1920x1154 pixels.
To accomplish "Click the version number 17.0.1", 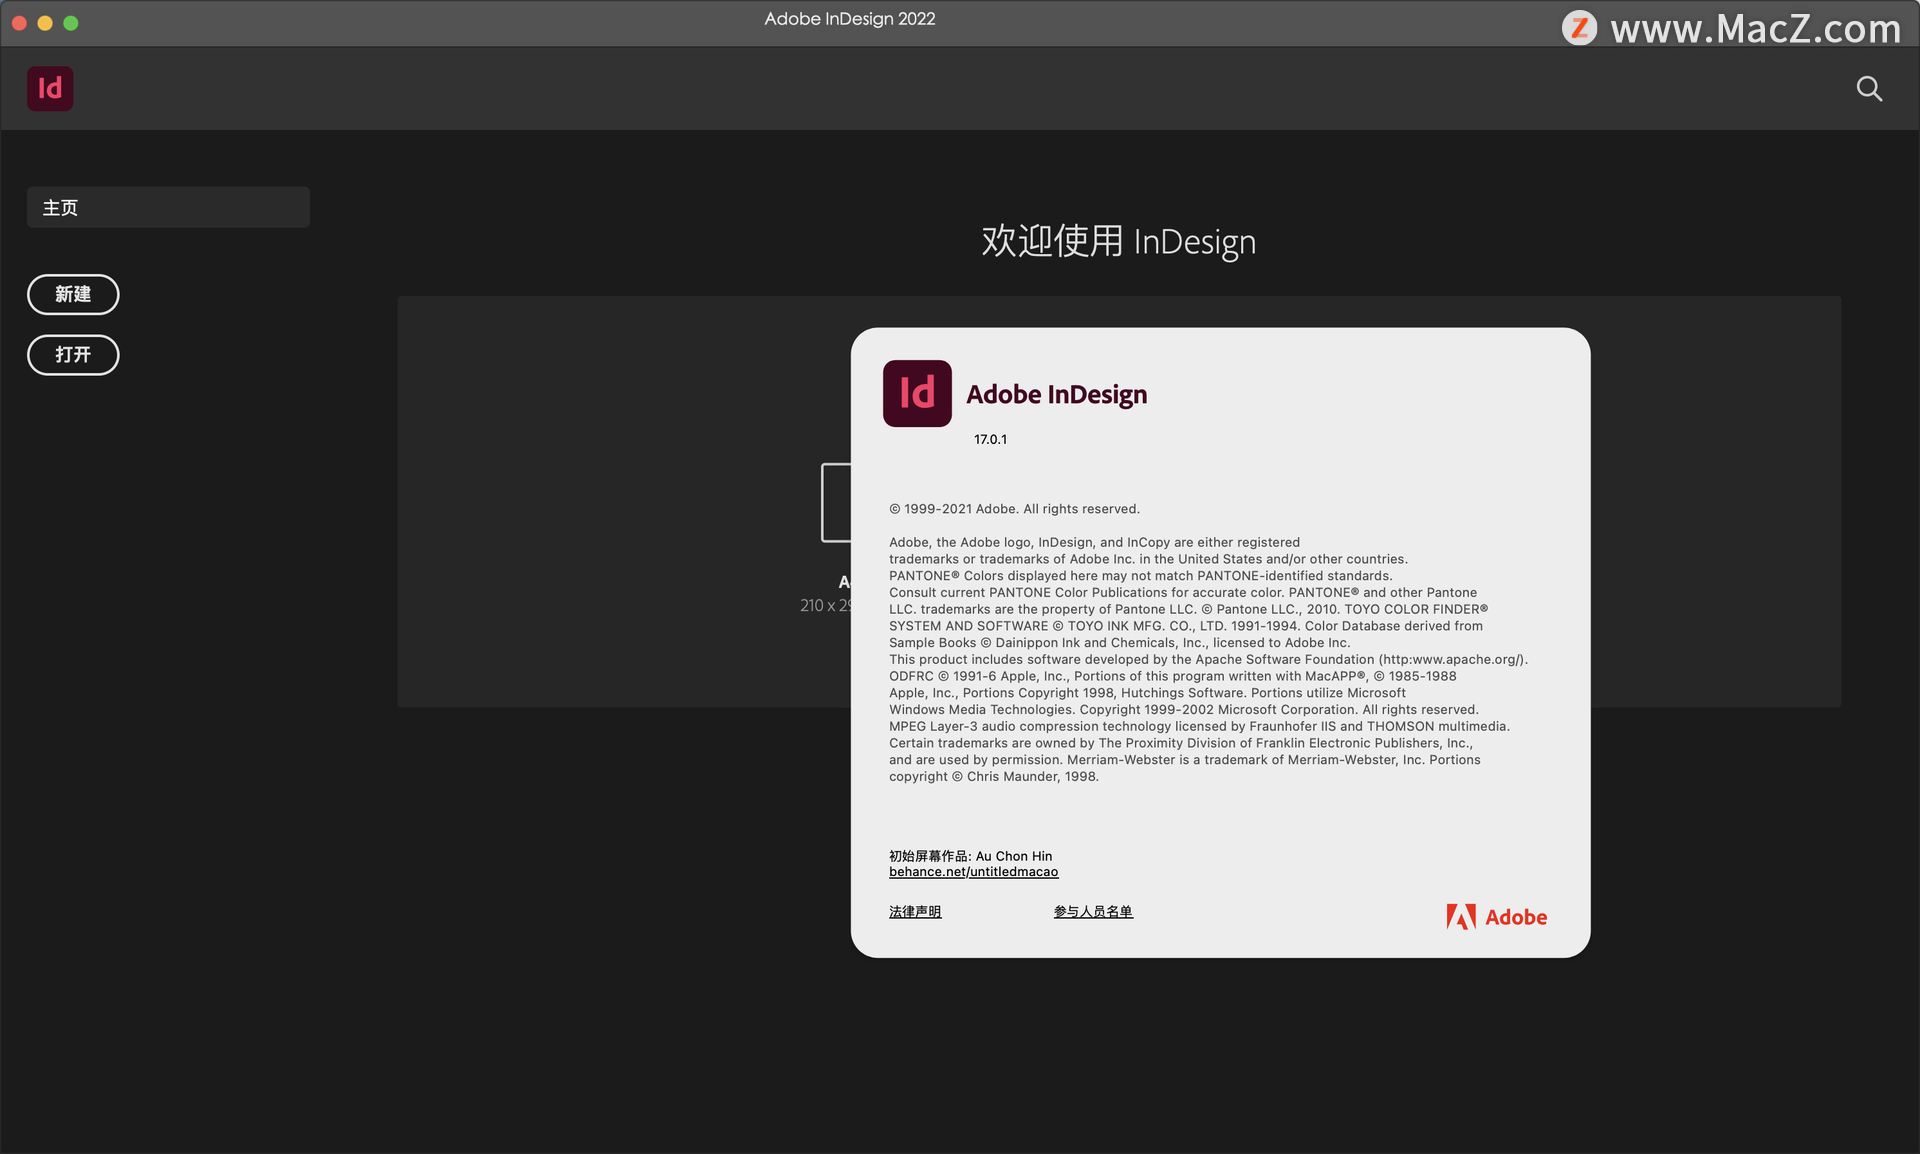I will [x=990, y=440].
